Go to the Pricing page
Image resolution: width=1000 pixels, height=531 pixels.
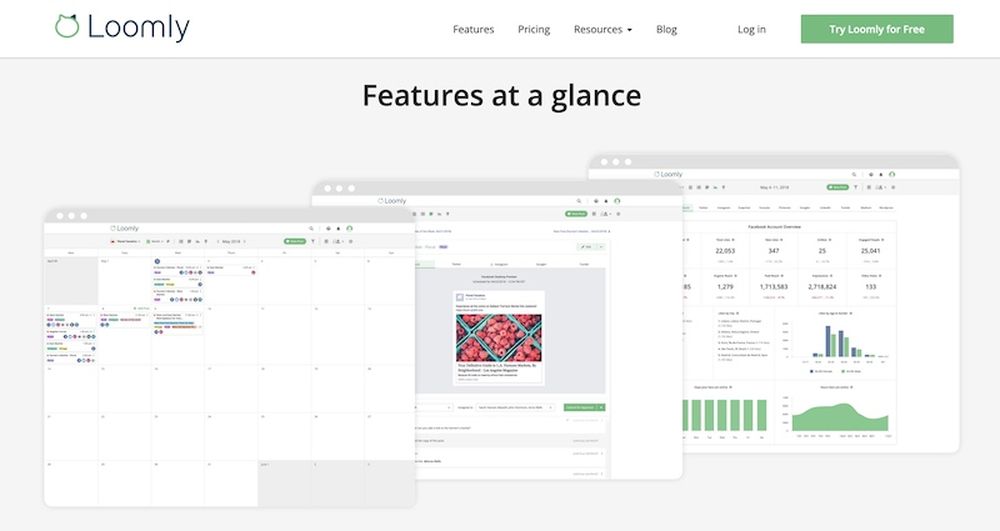click(534, 29)
